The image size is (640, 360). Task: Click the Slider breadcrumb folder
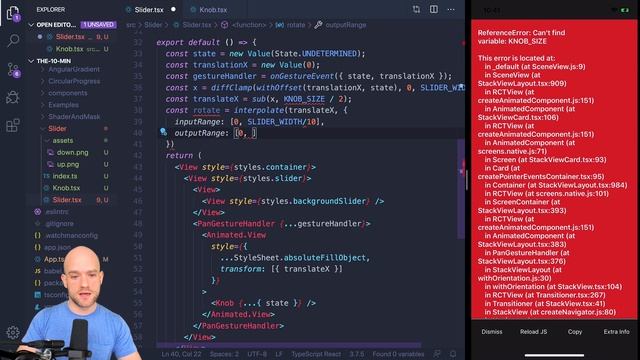(x=153, y=25)
